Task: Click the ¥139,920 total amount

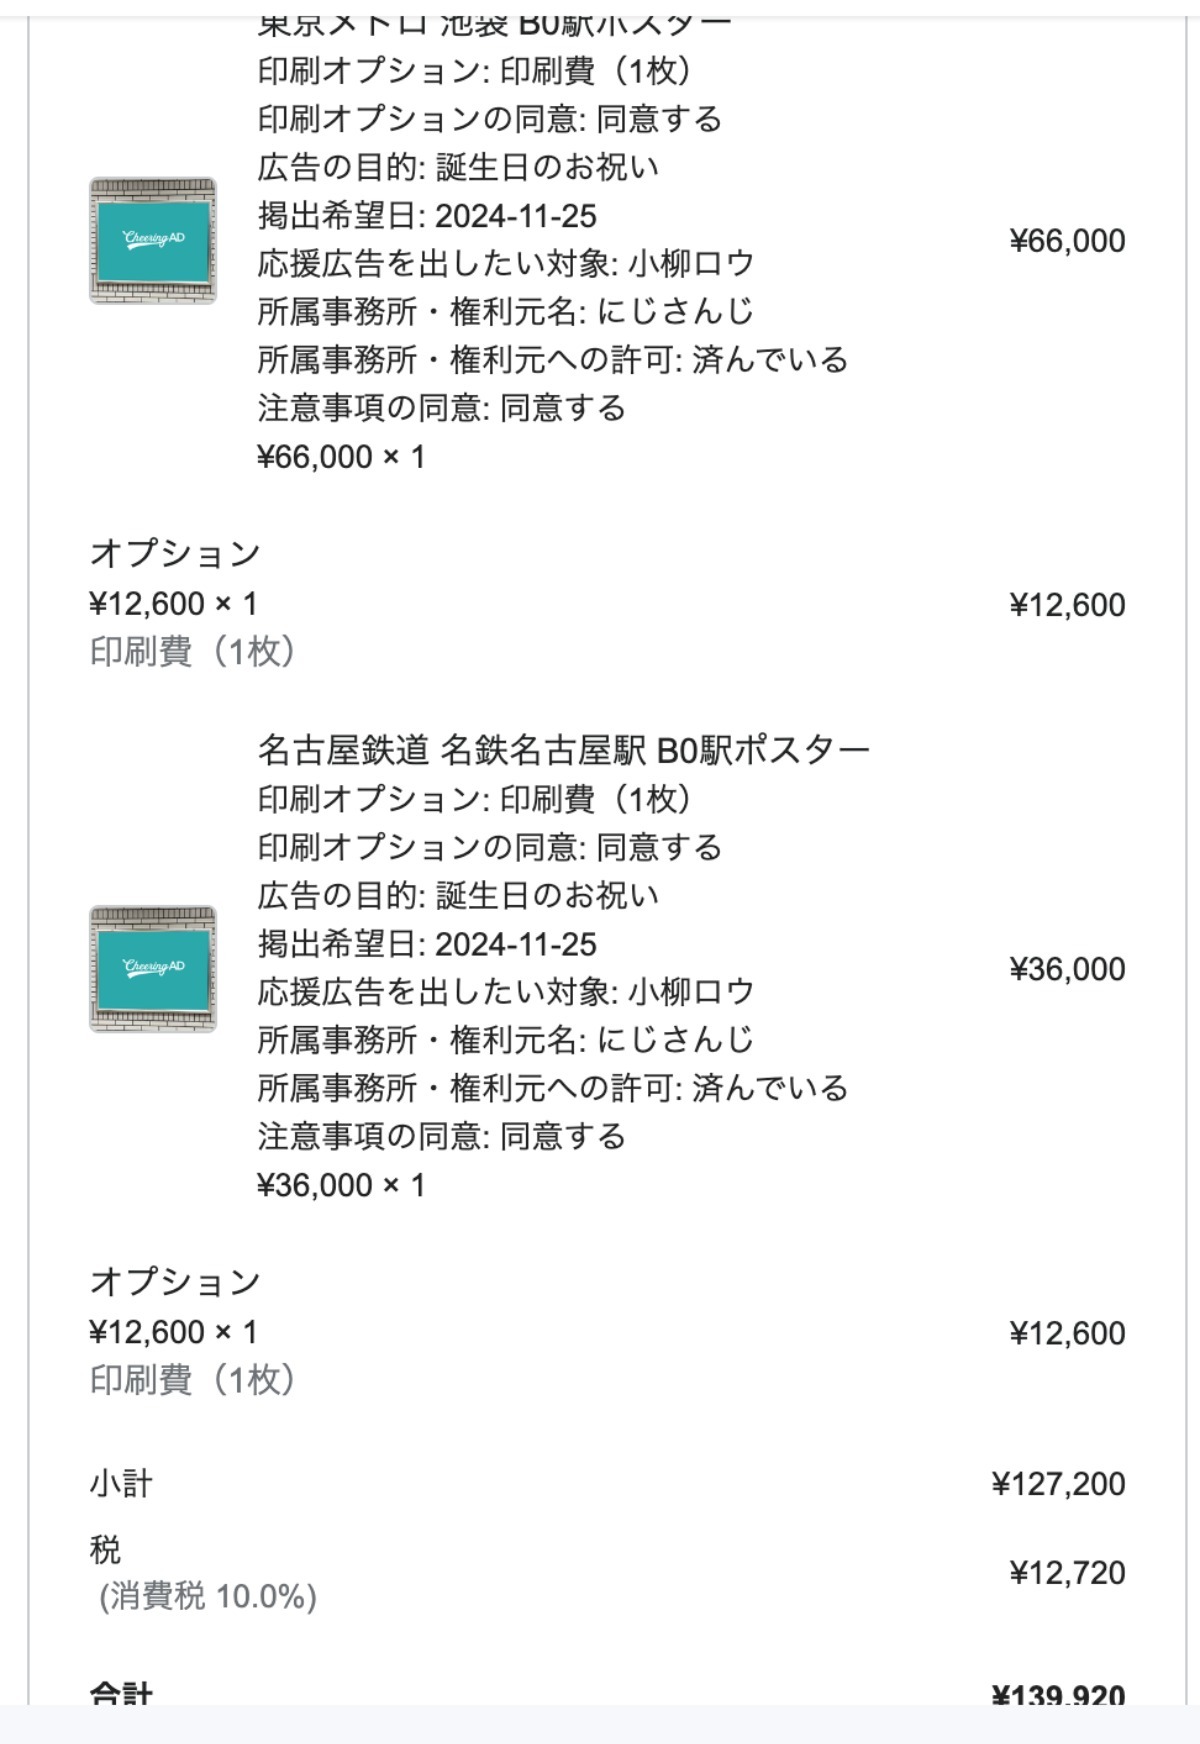Action: point(1058,1695)
